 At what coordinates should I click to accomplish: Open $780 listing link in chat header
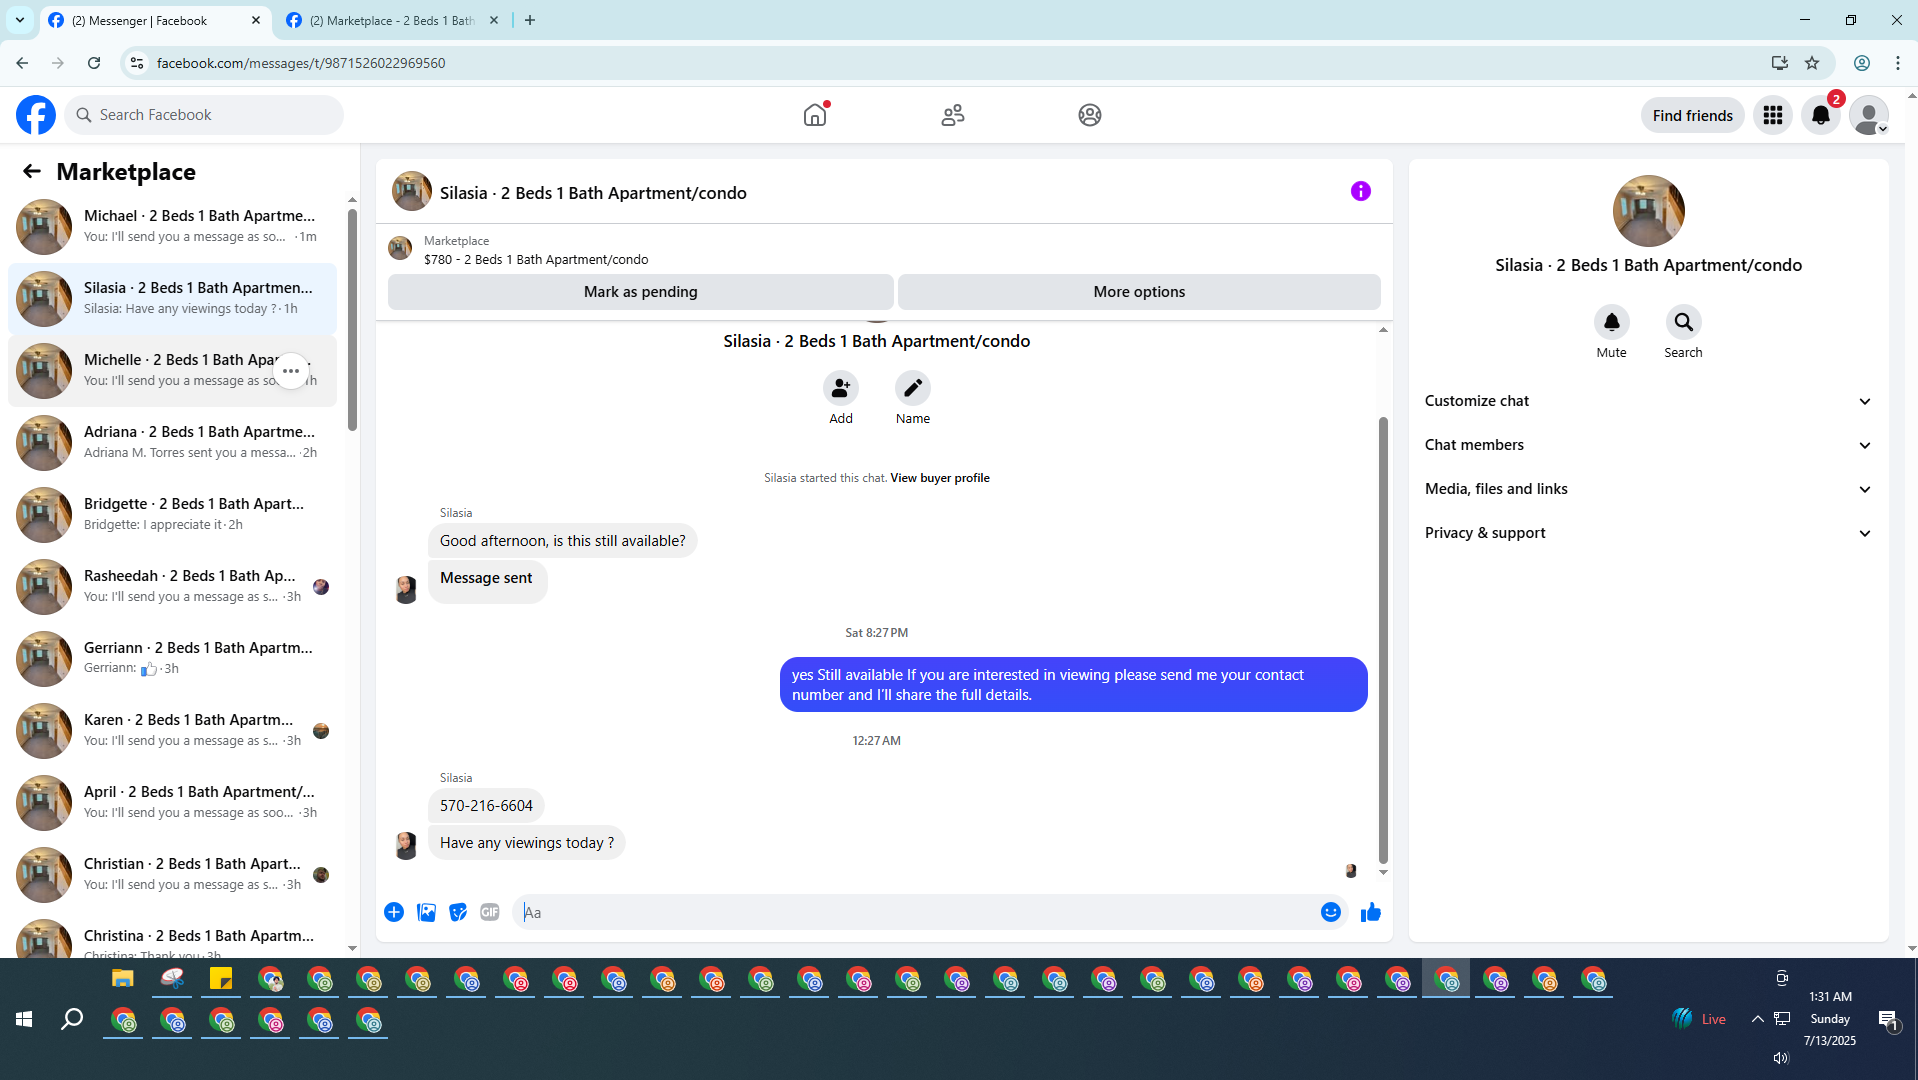click(536, 260)
